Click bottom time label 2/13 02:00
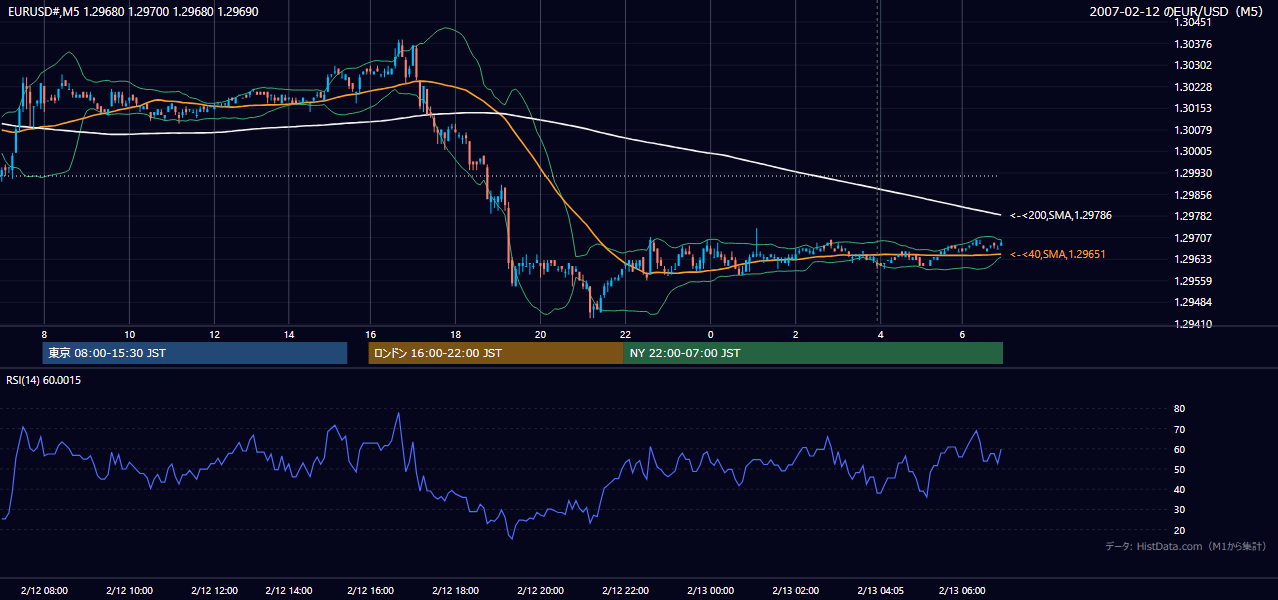 [796, 590]
